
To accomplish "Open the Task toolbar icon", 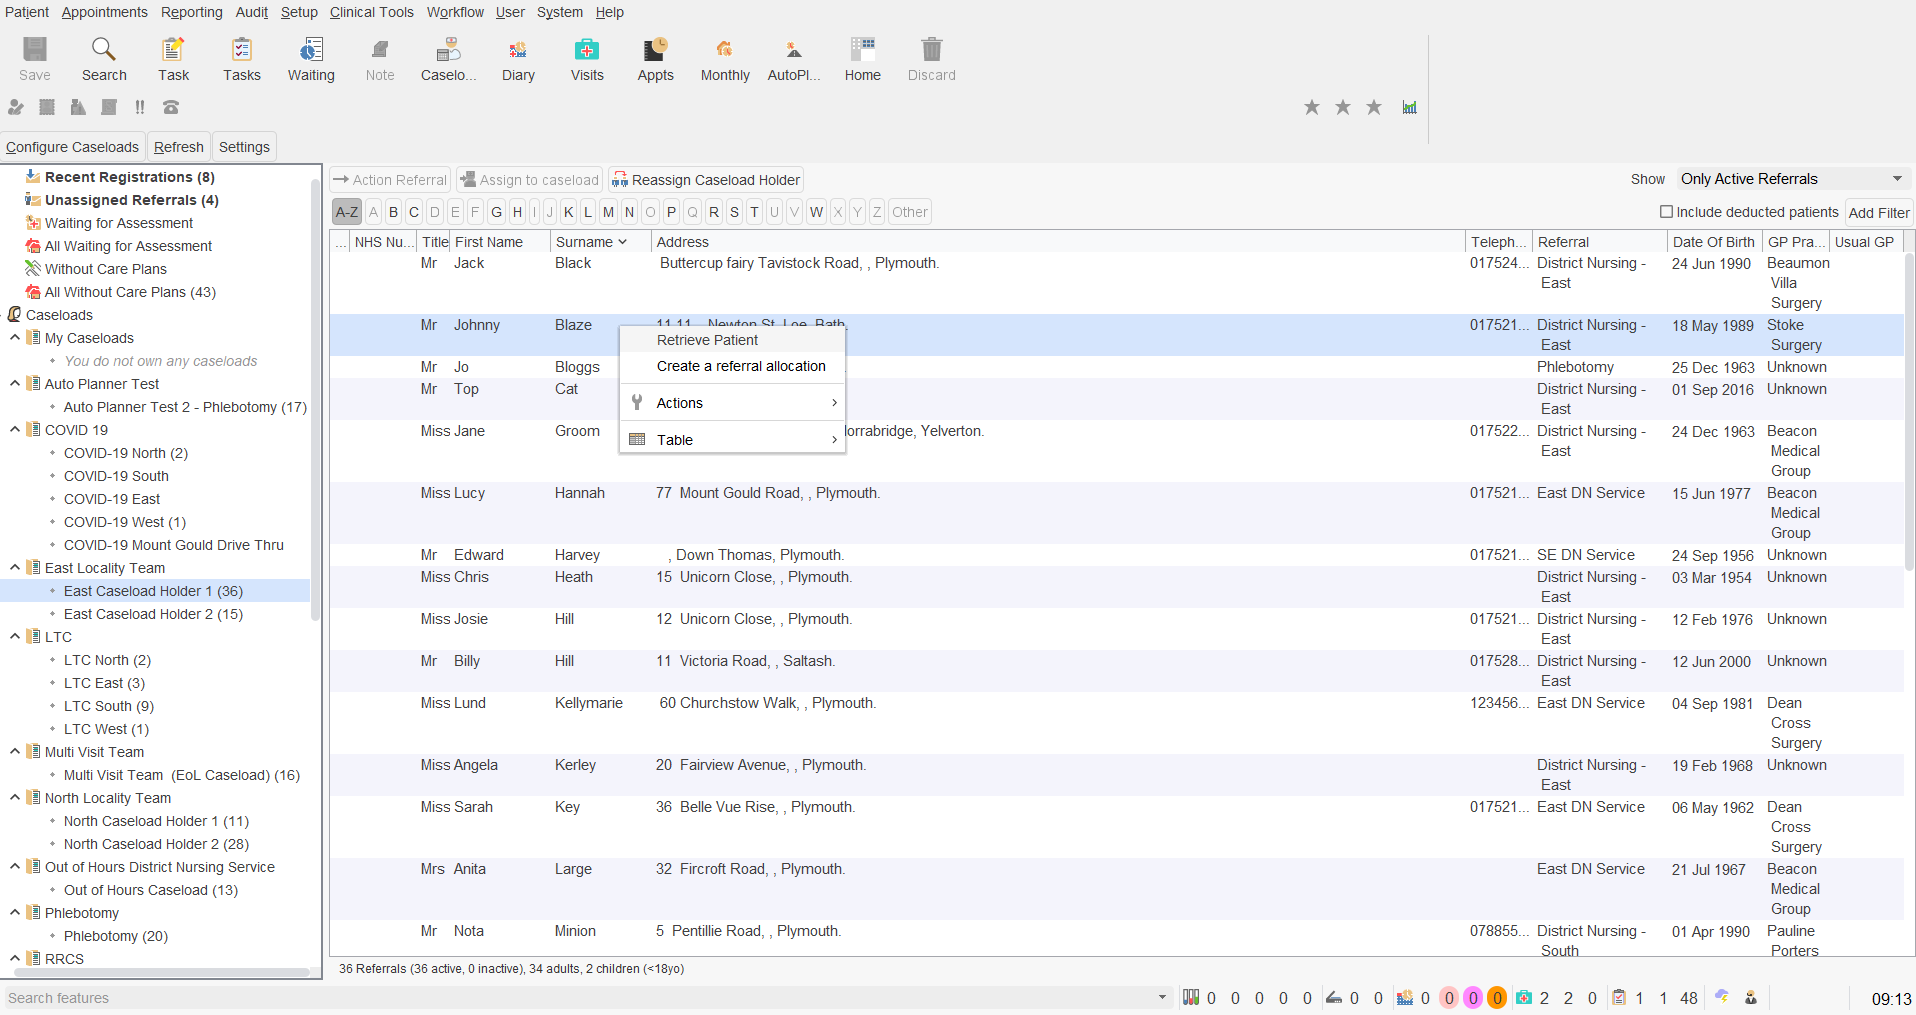I will pyautogui.click(x=173, y=59).
